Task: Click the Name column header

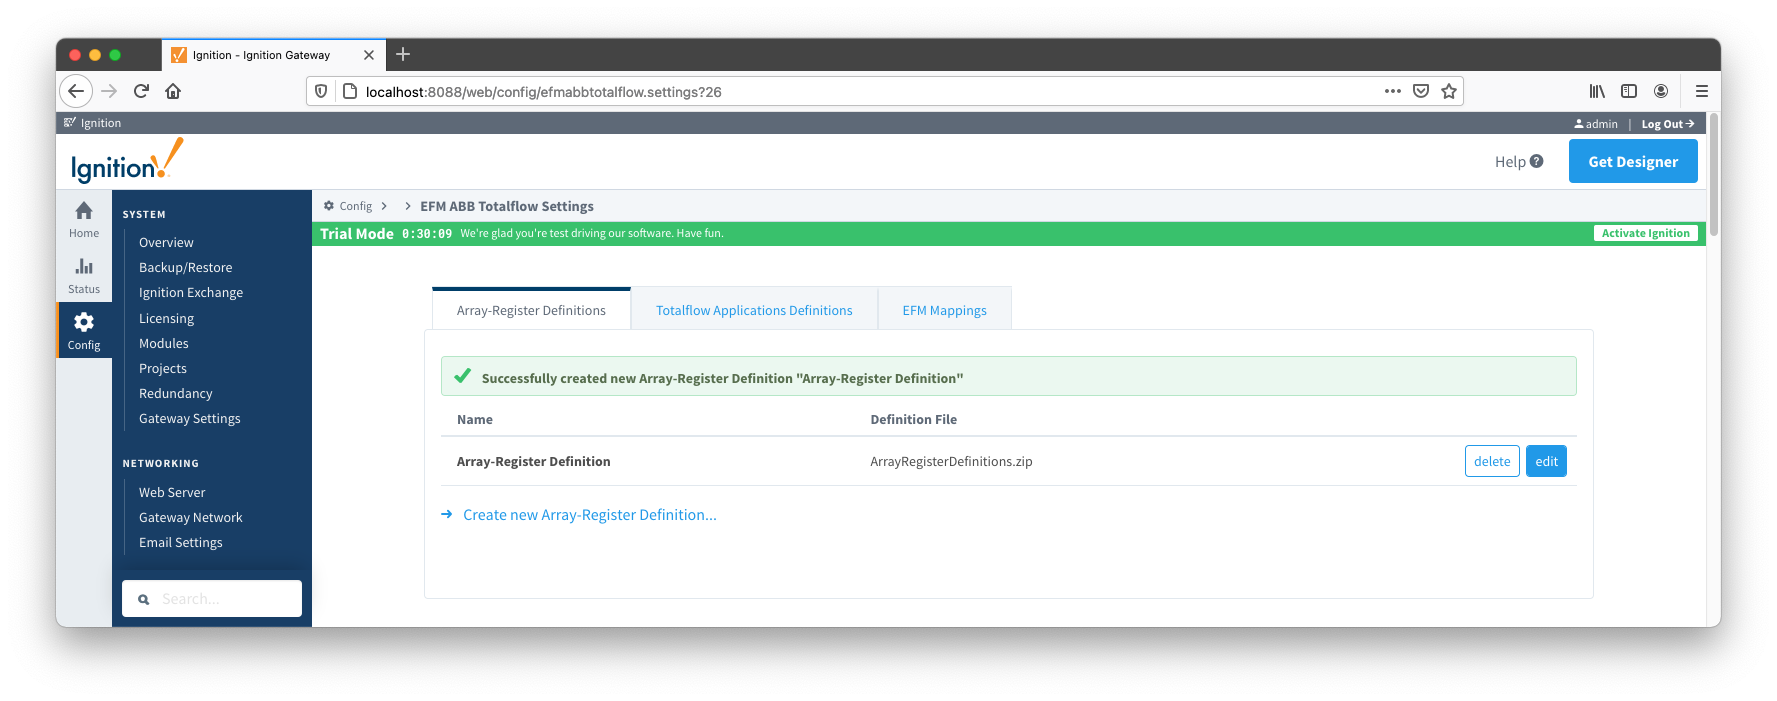Action: click(x=474, y=419)
